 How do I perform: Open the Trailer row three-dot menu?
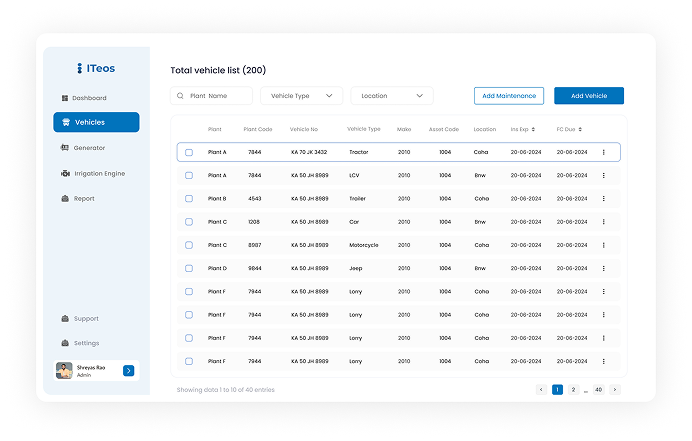tap(603, 199)
